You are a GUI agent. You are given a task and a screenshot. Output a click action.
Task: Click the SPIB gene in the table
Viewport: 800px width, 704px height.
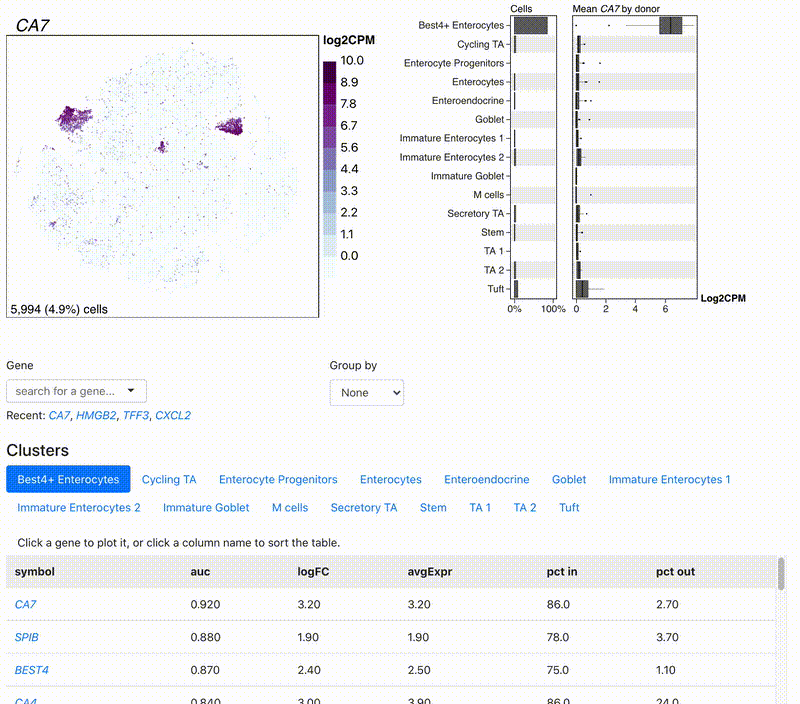(27, 636)
